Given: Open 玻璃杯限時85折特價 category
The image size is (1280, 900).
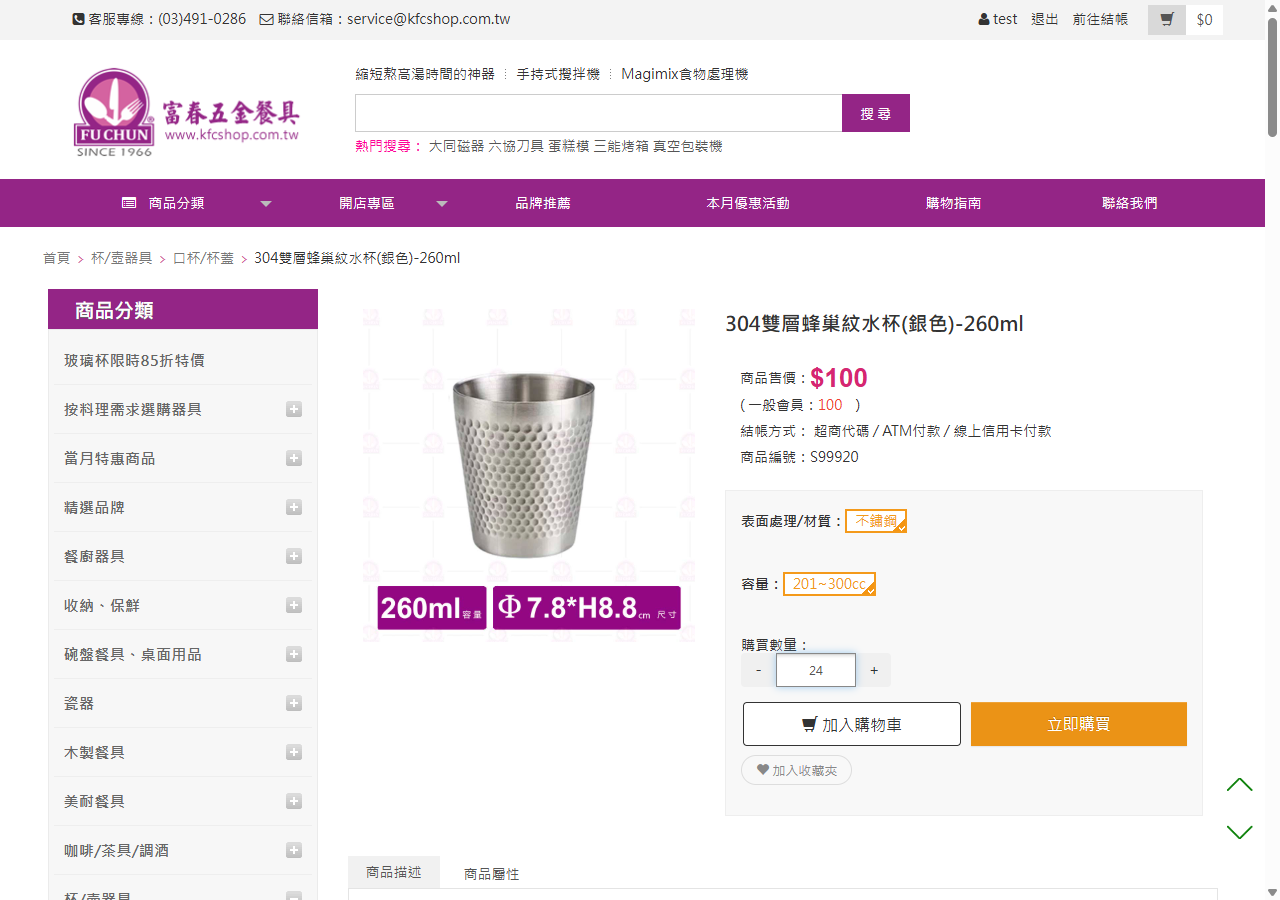Looking at the screenshot, I should 134,360.
